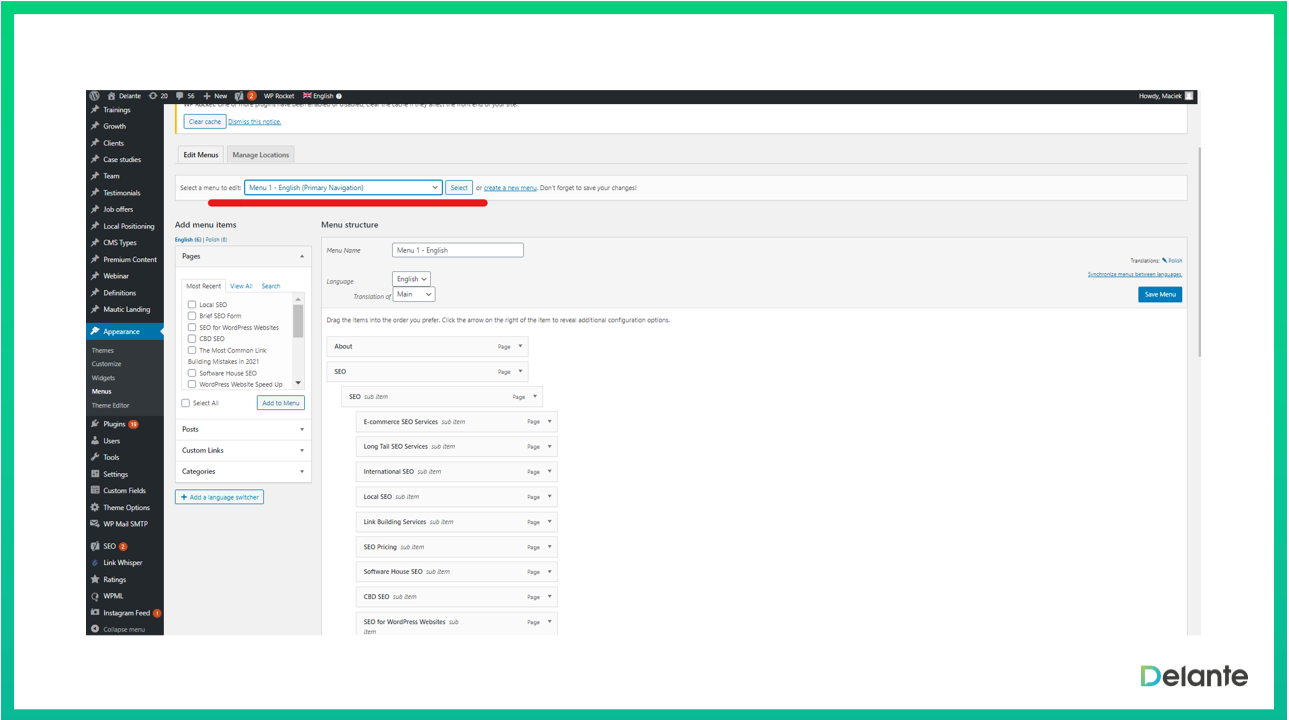Check the Local SEO page checkbox
Viewport: 1289px width, 720px height.
(x=192, y=304)
